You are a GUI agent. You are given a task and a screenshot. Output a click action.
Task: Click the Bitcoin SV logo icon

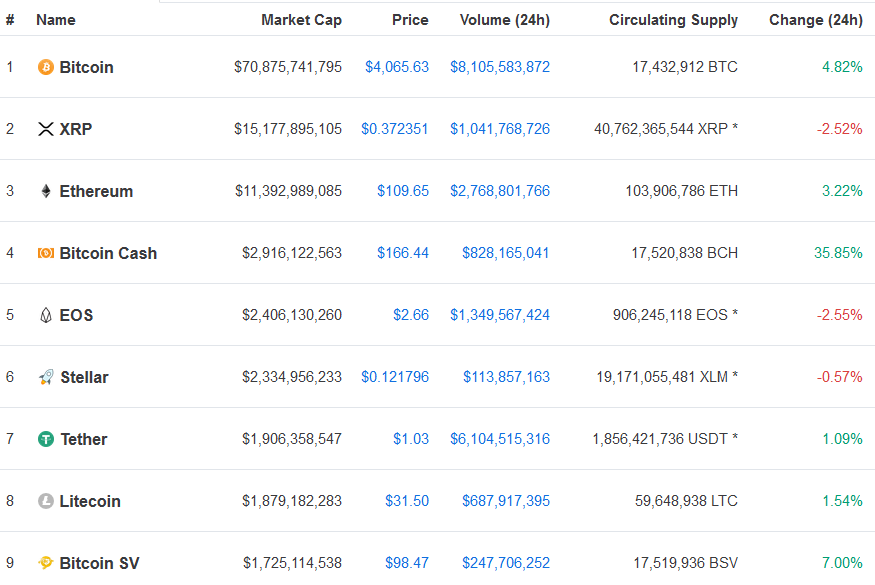point(46,563)
